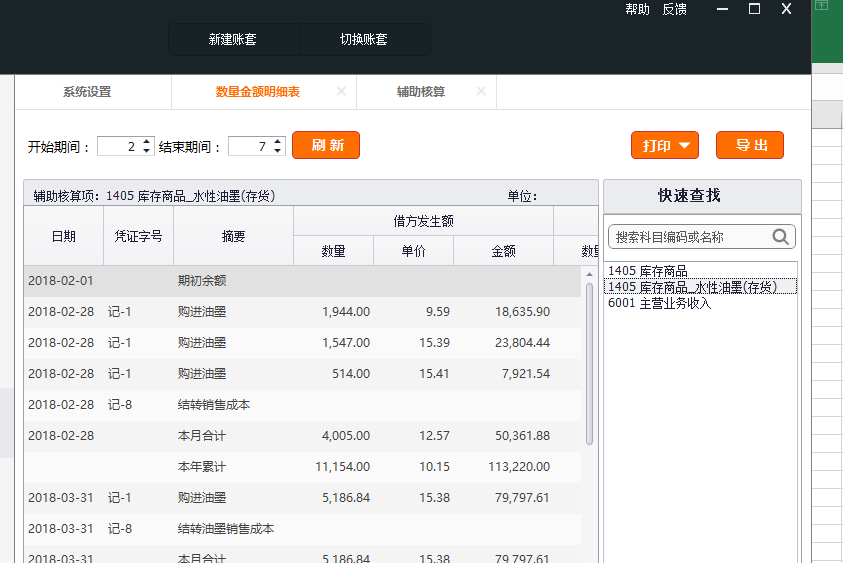Click 新建账套 in the top bar
This screenshot has height=563, width=843.
pos(233,40)
